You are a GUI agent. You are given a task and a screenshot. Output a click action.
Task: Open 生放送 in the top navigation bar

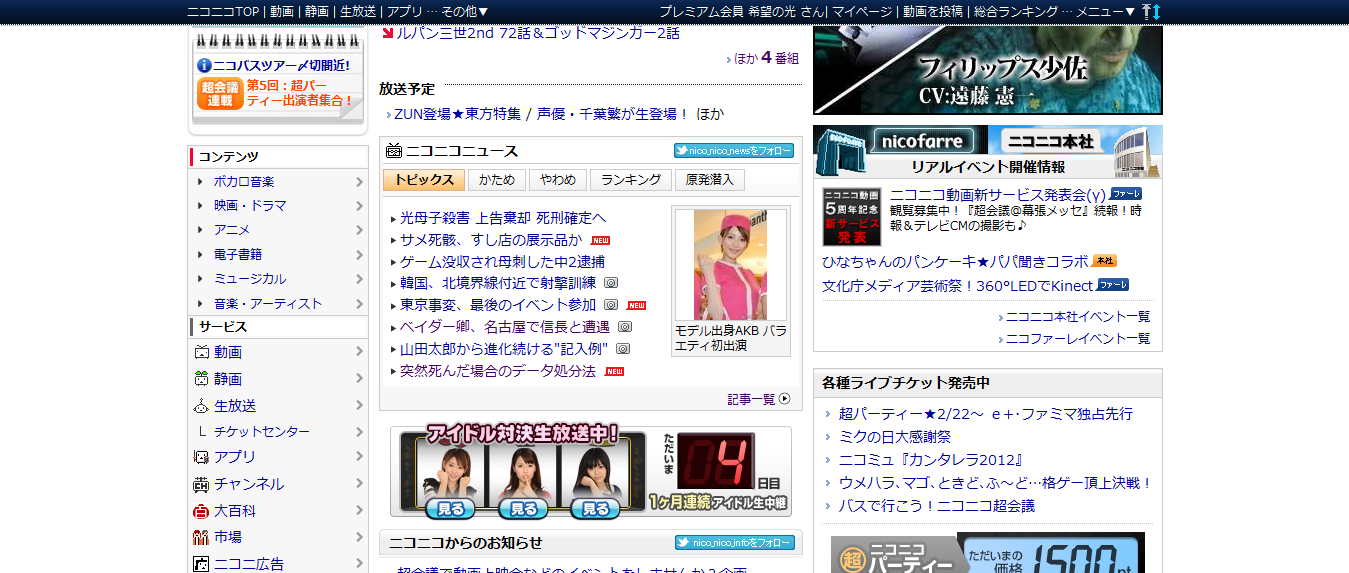pos(358,11)
